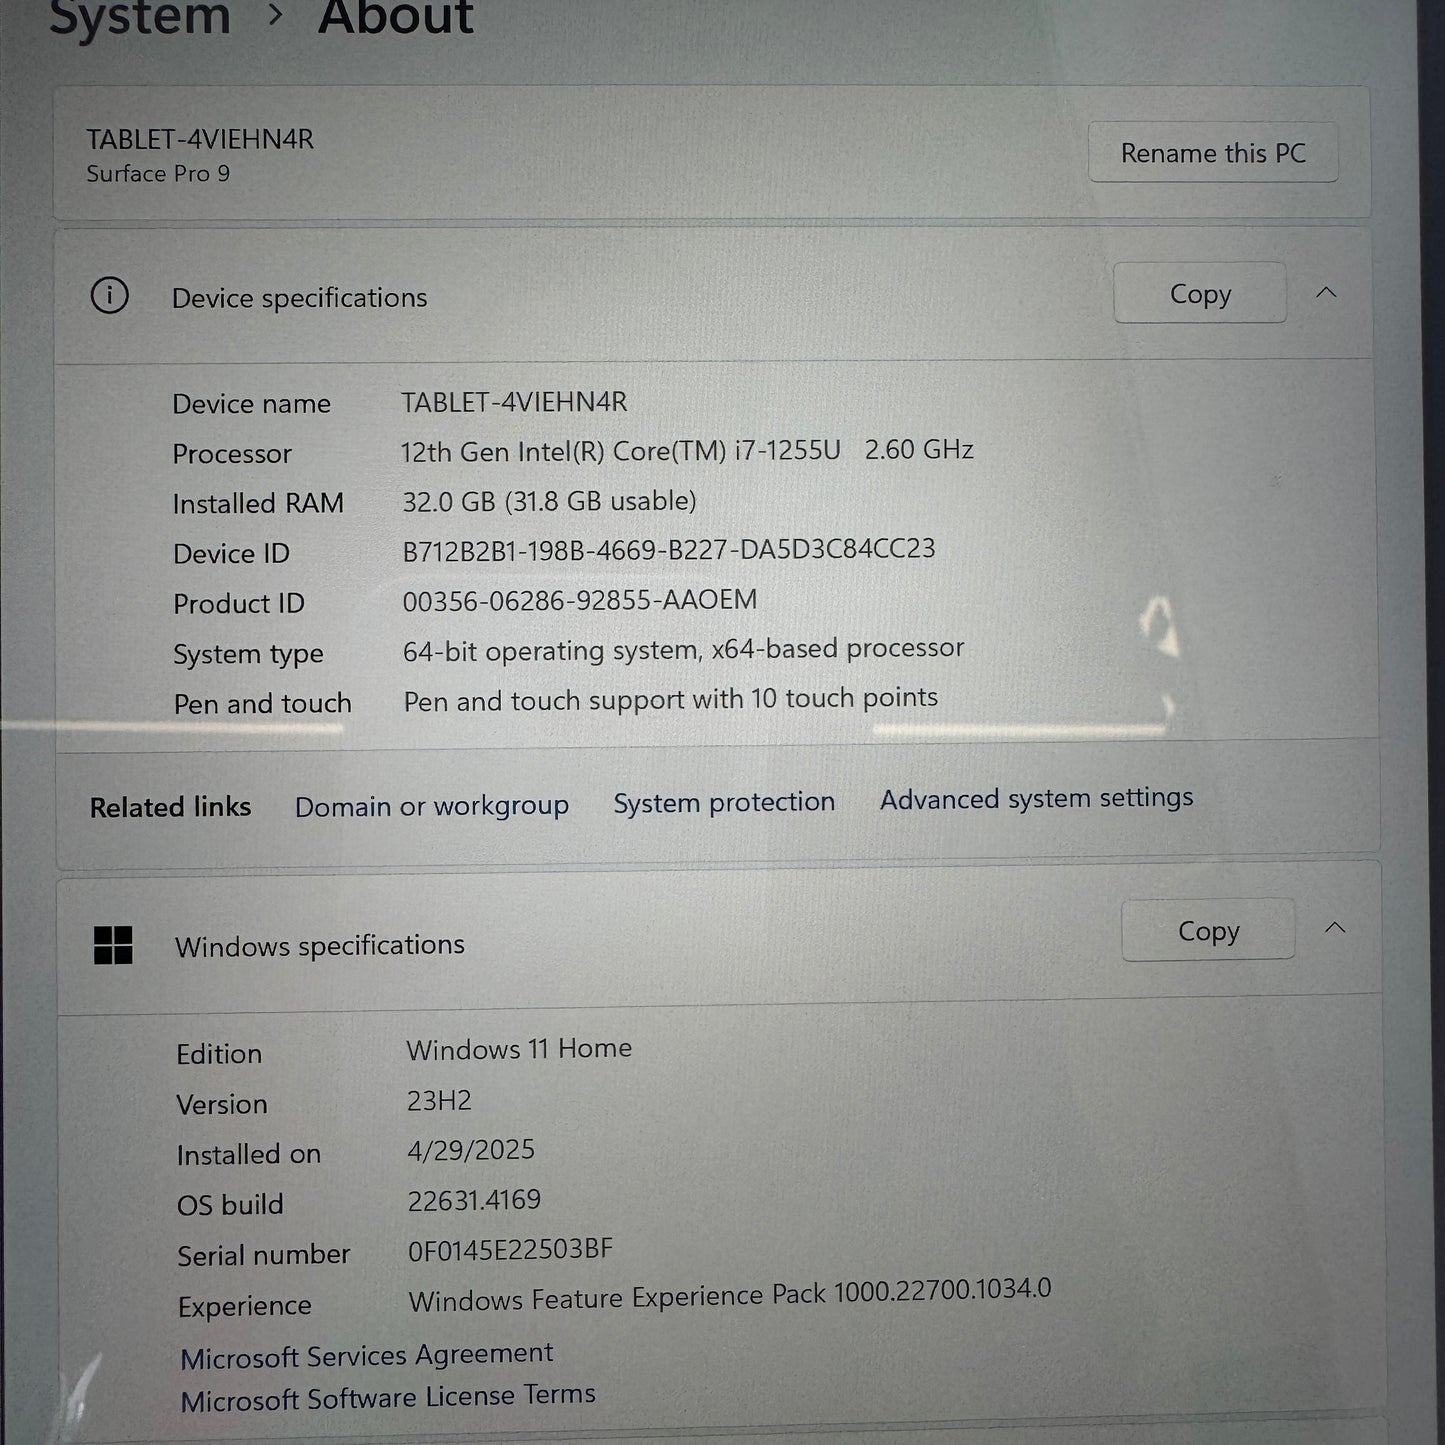Click Rename this PC button
The image size is (1445, 1445).
click(x=1213, y=153)
